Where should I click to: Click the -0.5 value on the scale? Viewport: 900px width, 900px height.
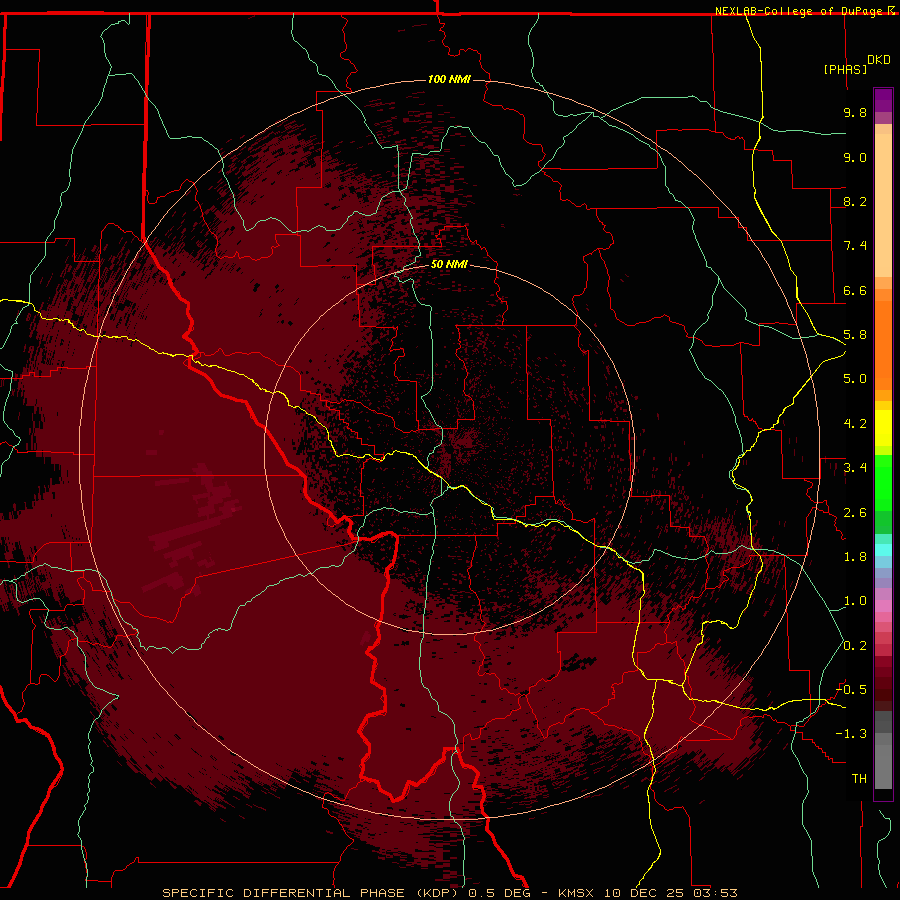click(x=851, y=690)
